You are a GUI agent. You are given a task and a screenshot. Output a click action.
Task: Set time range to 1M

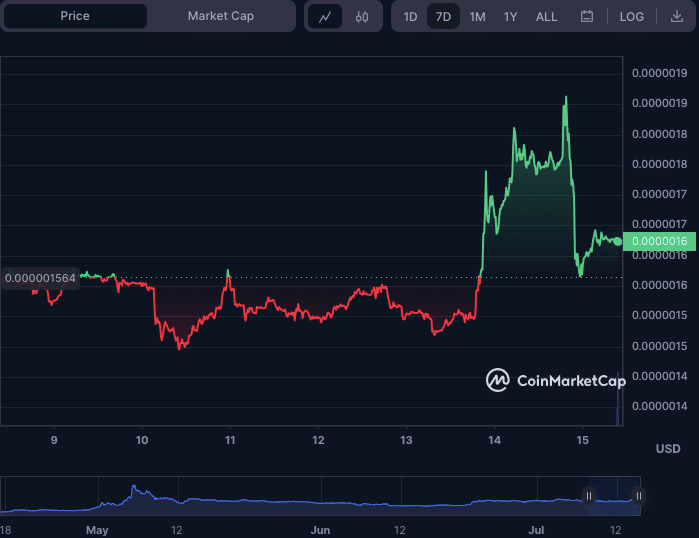[478, 17]
